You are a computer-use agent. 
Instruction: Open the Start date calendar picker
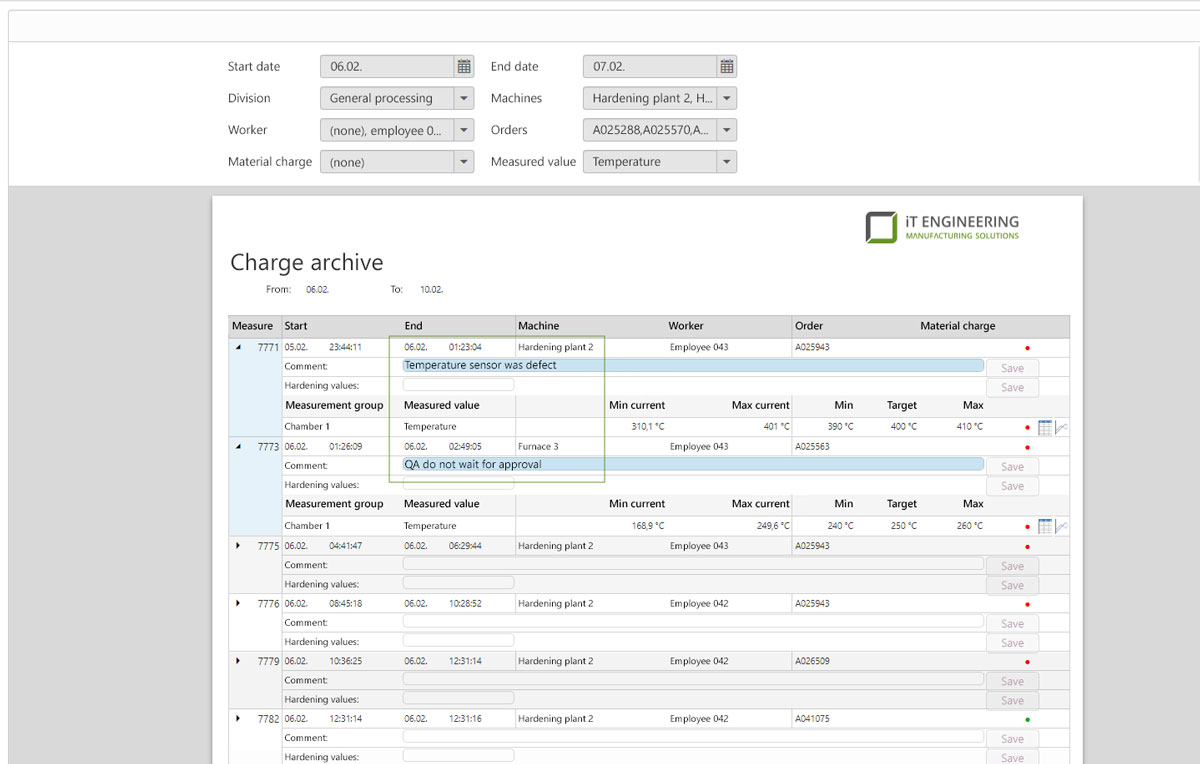(464, 67)
